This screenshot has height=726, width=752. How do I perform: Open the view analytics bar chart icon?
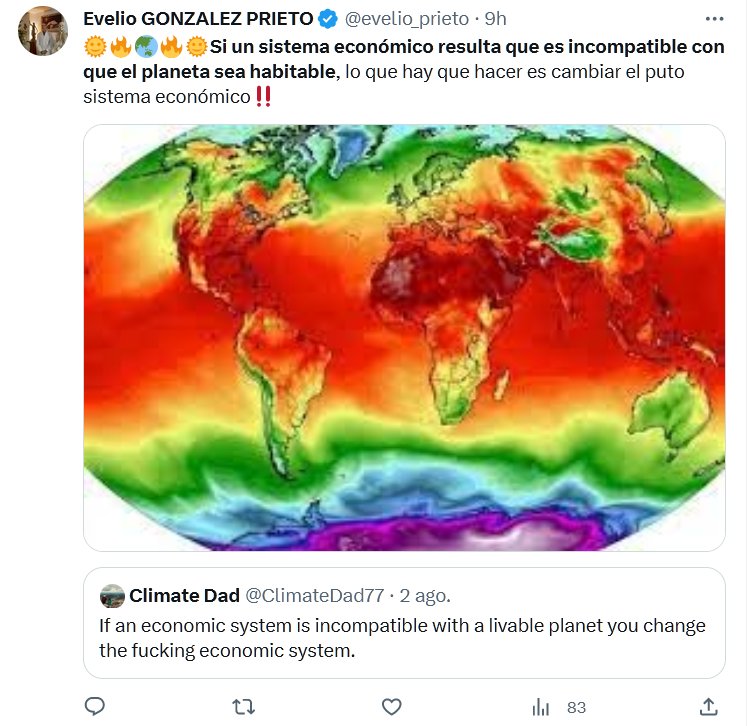click(x=541, y=706)
